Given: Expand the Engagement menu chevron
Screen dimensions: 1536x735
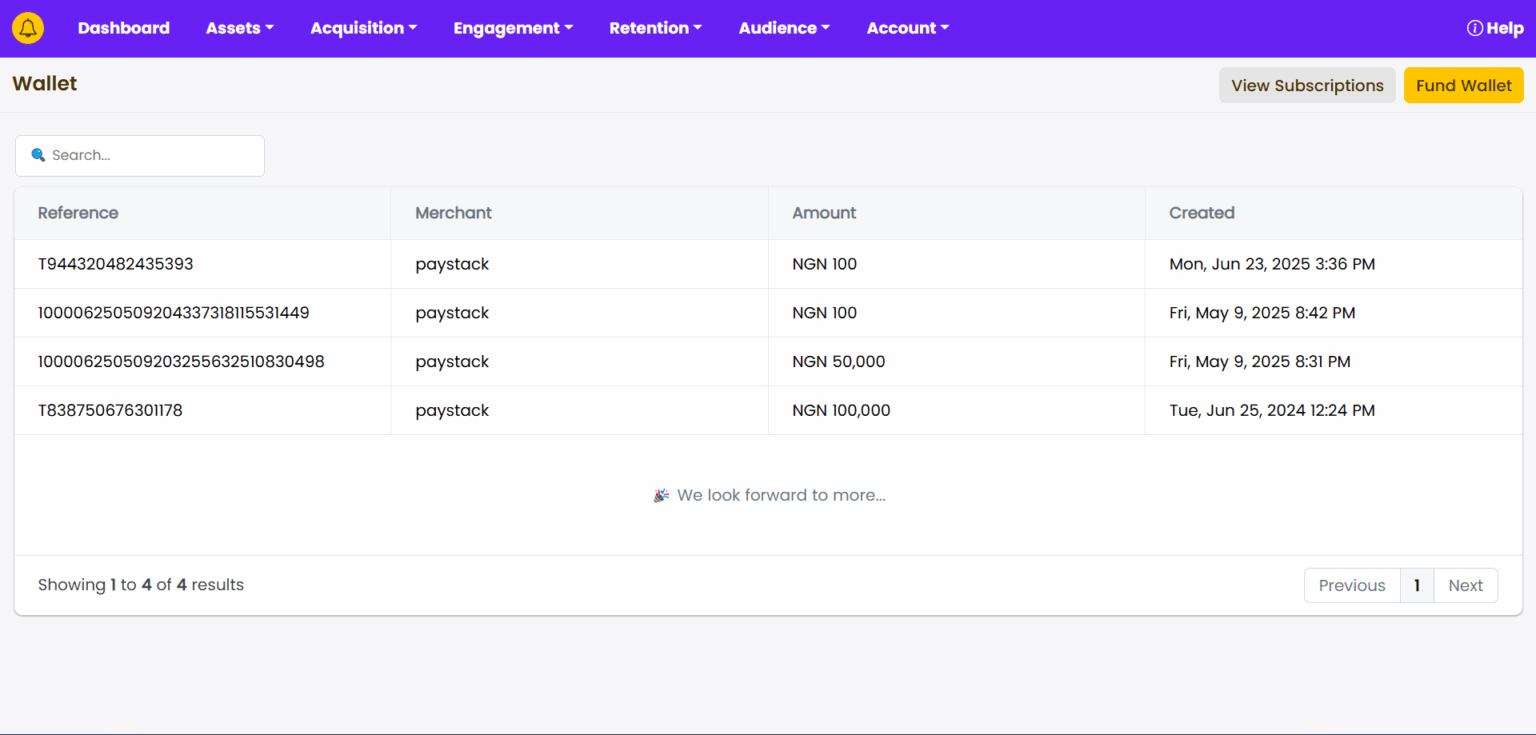Looking at the screenshot, I should pos(570,28).
